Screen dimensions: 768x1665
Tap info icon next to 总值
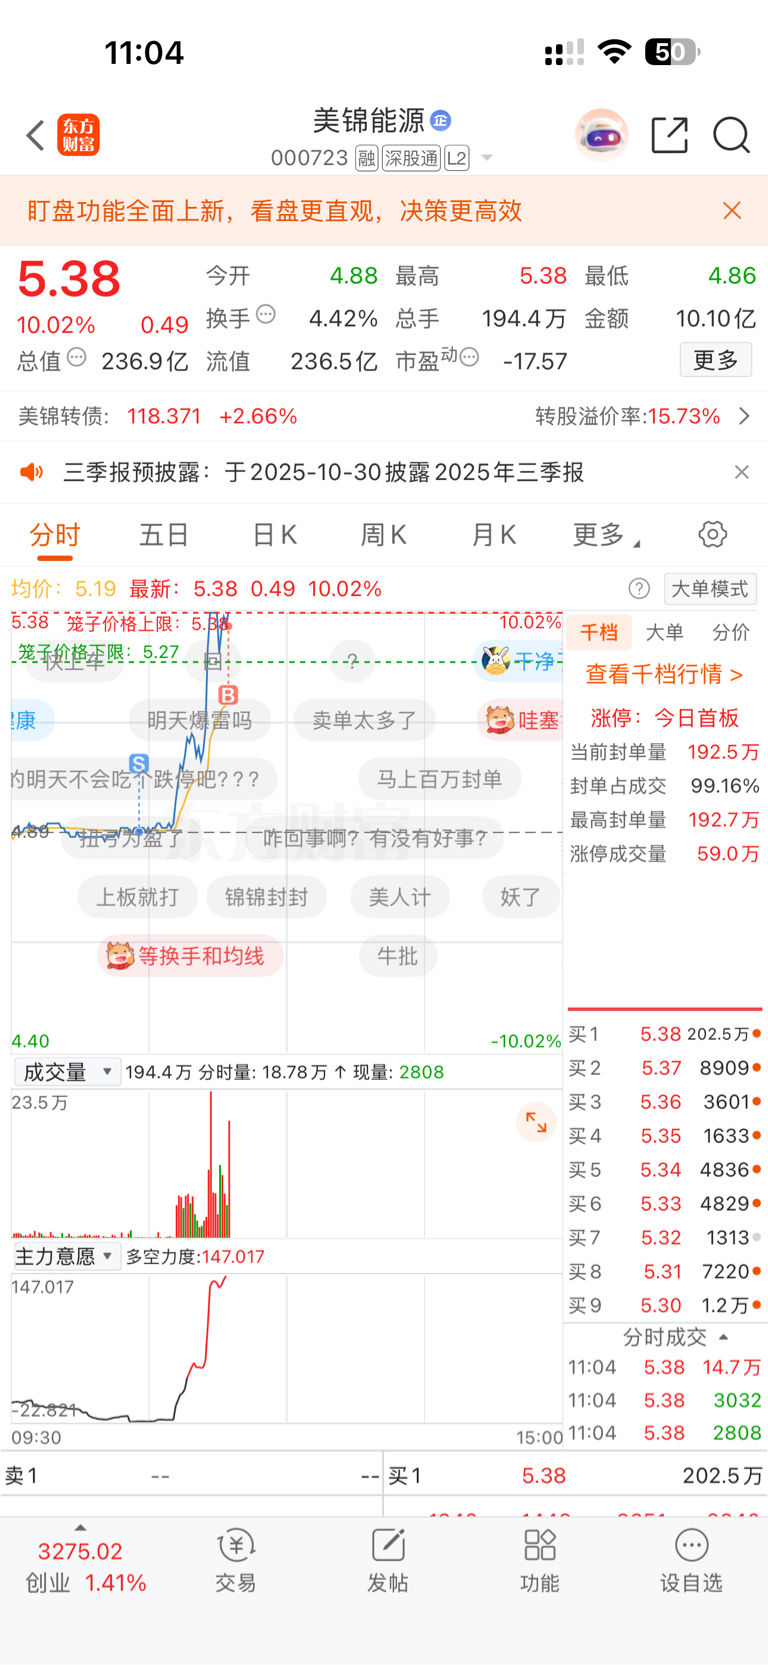point(77,357)
